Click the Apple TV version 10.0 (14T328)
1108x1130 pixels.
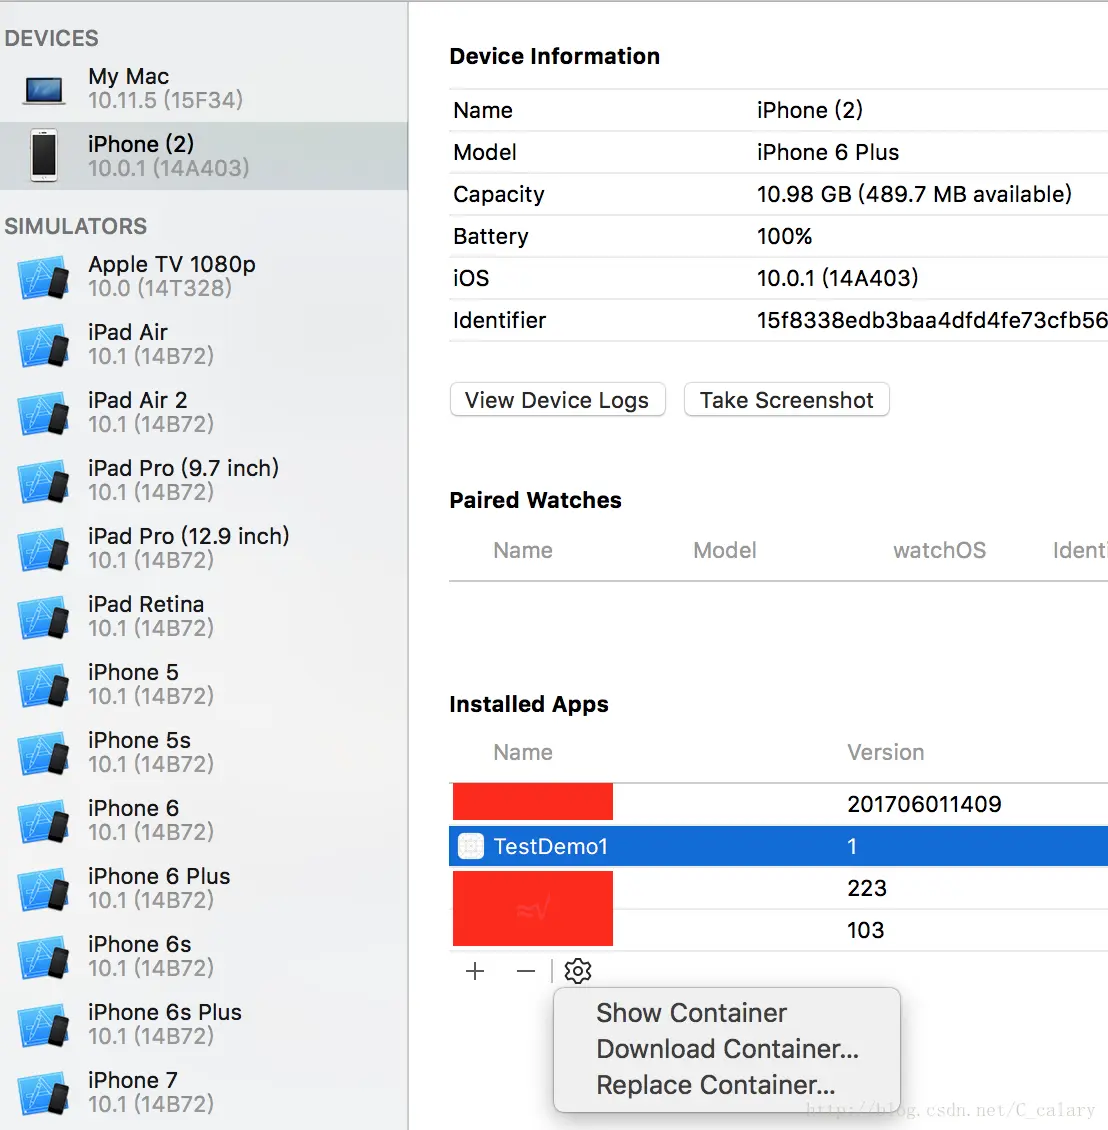pyautogui.click(x=160, y=288)
